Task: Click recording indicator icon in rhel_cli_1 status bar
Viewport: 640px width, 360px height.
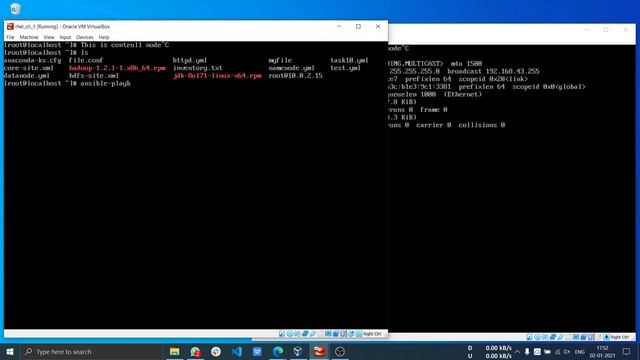Action: (336, 334)
